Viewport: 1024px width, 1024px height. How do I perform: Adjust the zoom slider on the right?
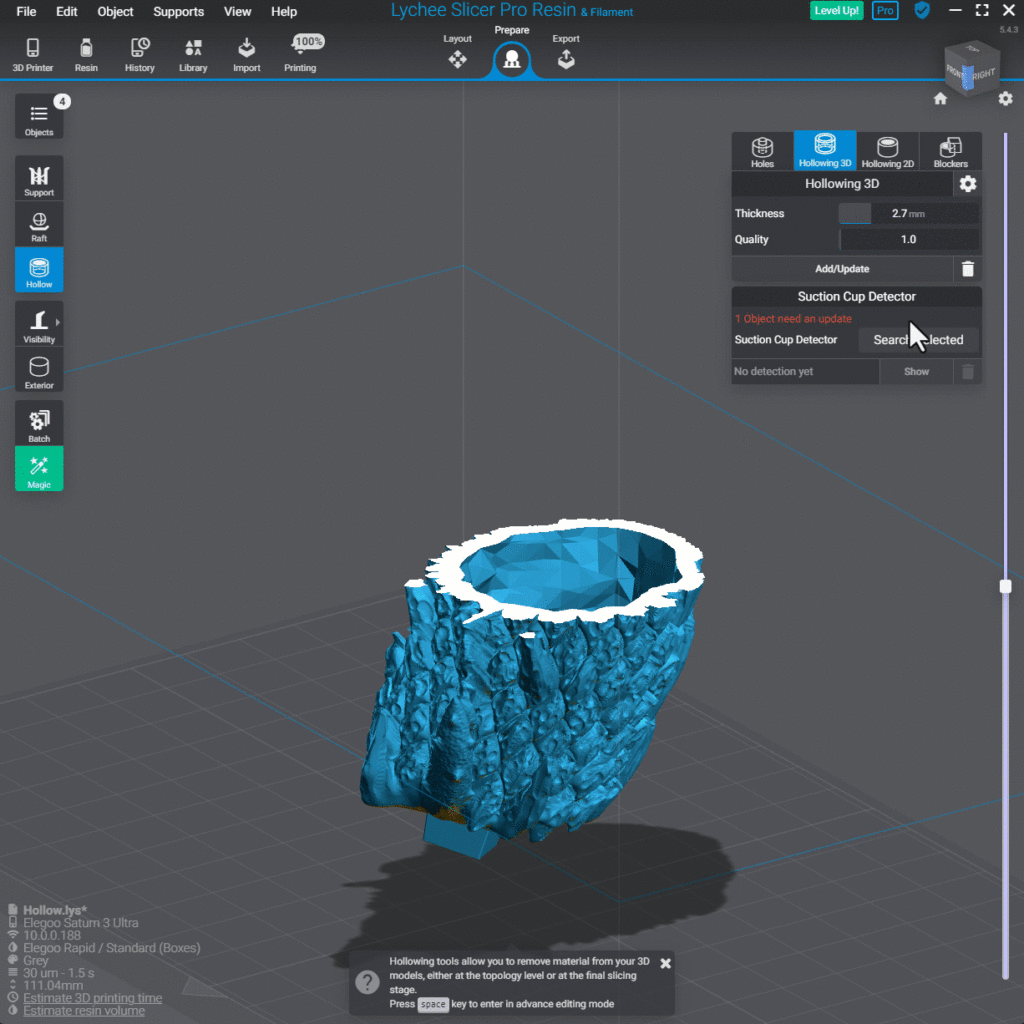click(x=1005, y=585)
